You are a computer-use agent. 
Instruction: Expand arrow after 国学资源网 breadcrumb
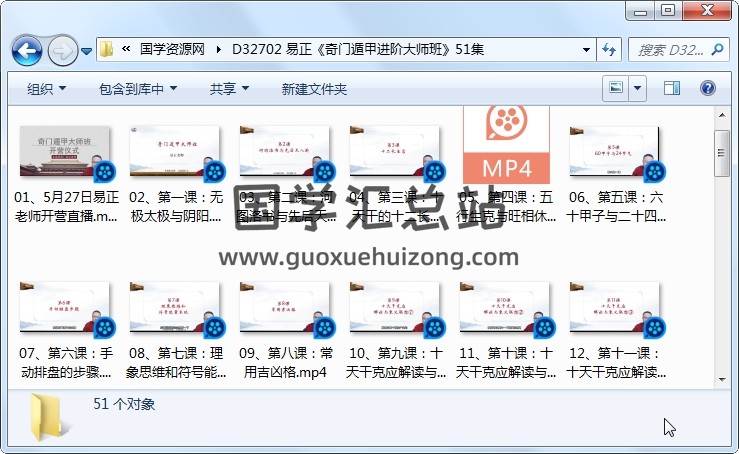pos(218,49)
